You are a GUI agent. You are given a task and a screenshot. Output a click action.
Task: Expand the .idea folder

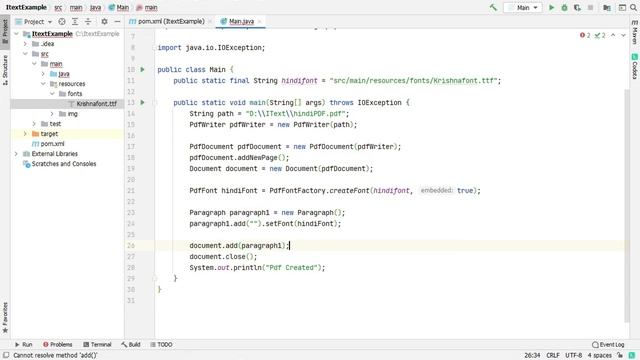(25, 44)
